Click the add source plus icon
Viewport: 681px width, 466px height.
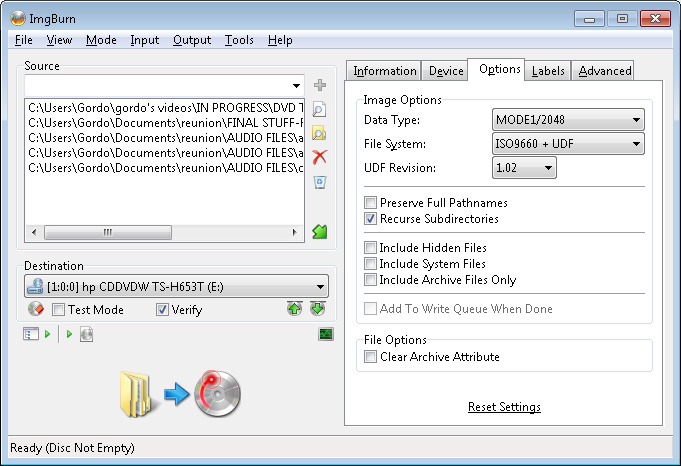point(320,85)
